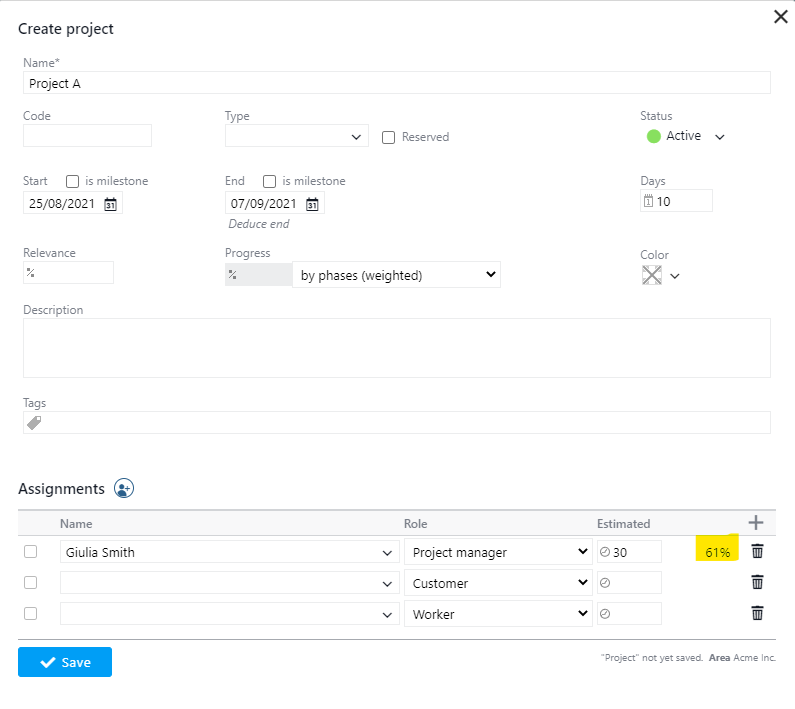Click the Deduce end link
This screenshot has height=709, width=795.
click(x=259, y=224)
